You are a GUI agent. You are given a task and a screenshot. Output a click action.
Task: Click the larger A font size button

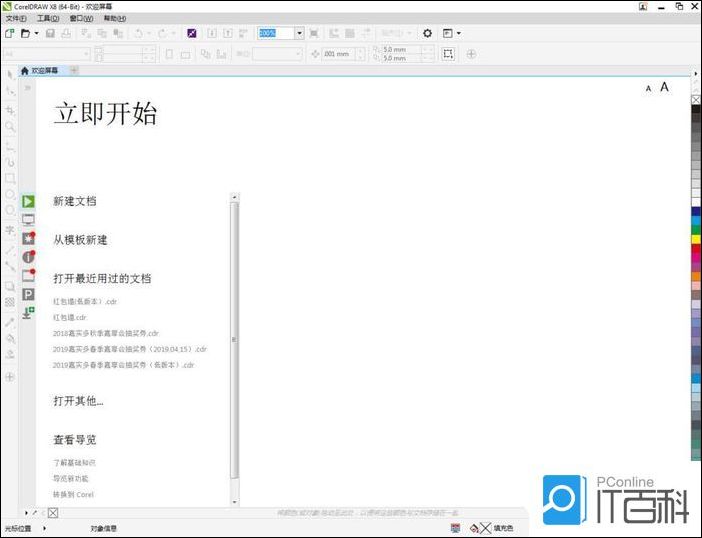click(664, 87)
